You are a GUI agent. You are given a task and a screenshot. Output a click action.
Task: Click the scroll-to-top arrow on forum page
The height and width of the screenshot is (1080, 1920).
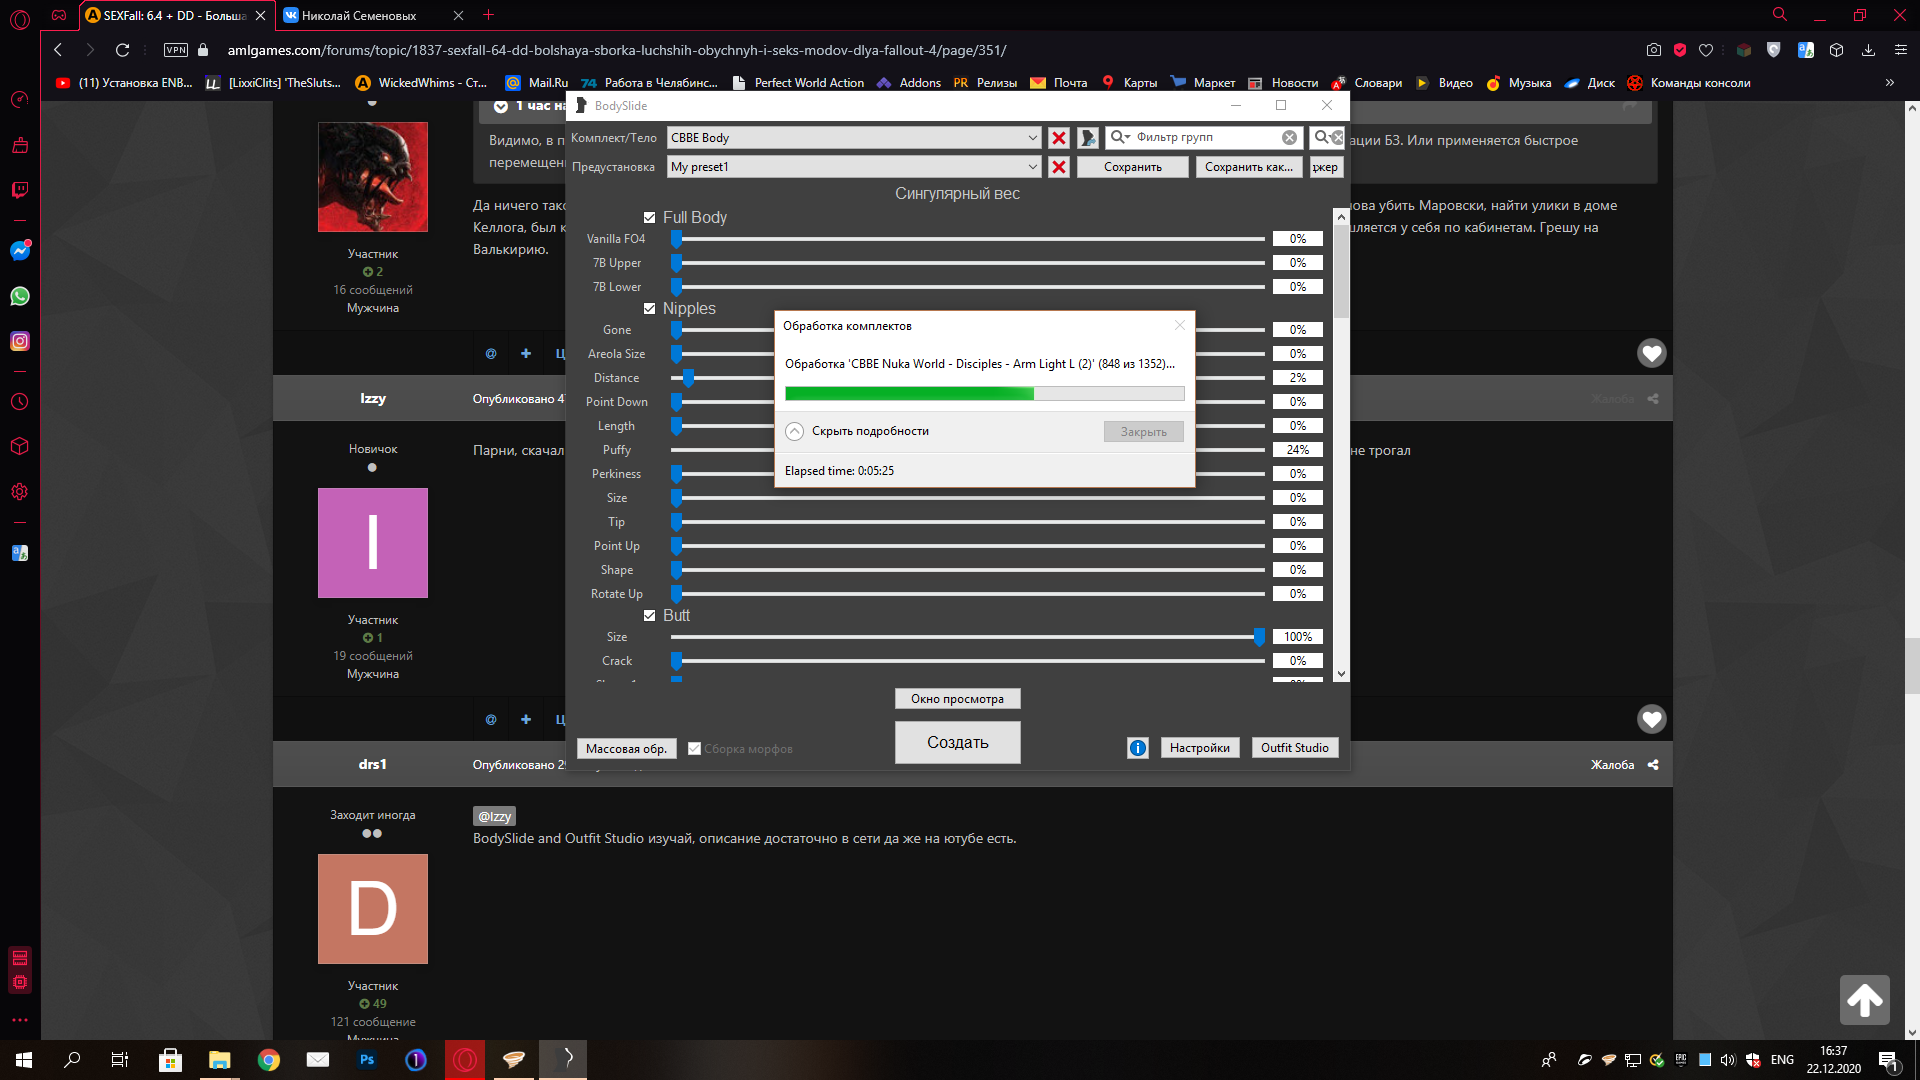pyautogui.click(x=1864, y=999)
